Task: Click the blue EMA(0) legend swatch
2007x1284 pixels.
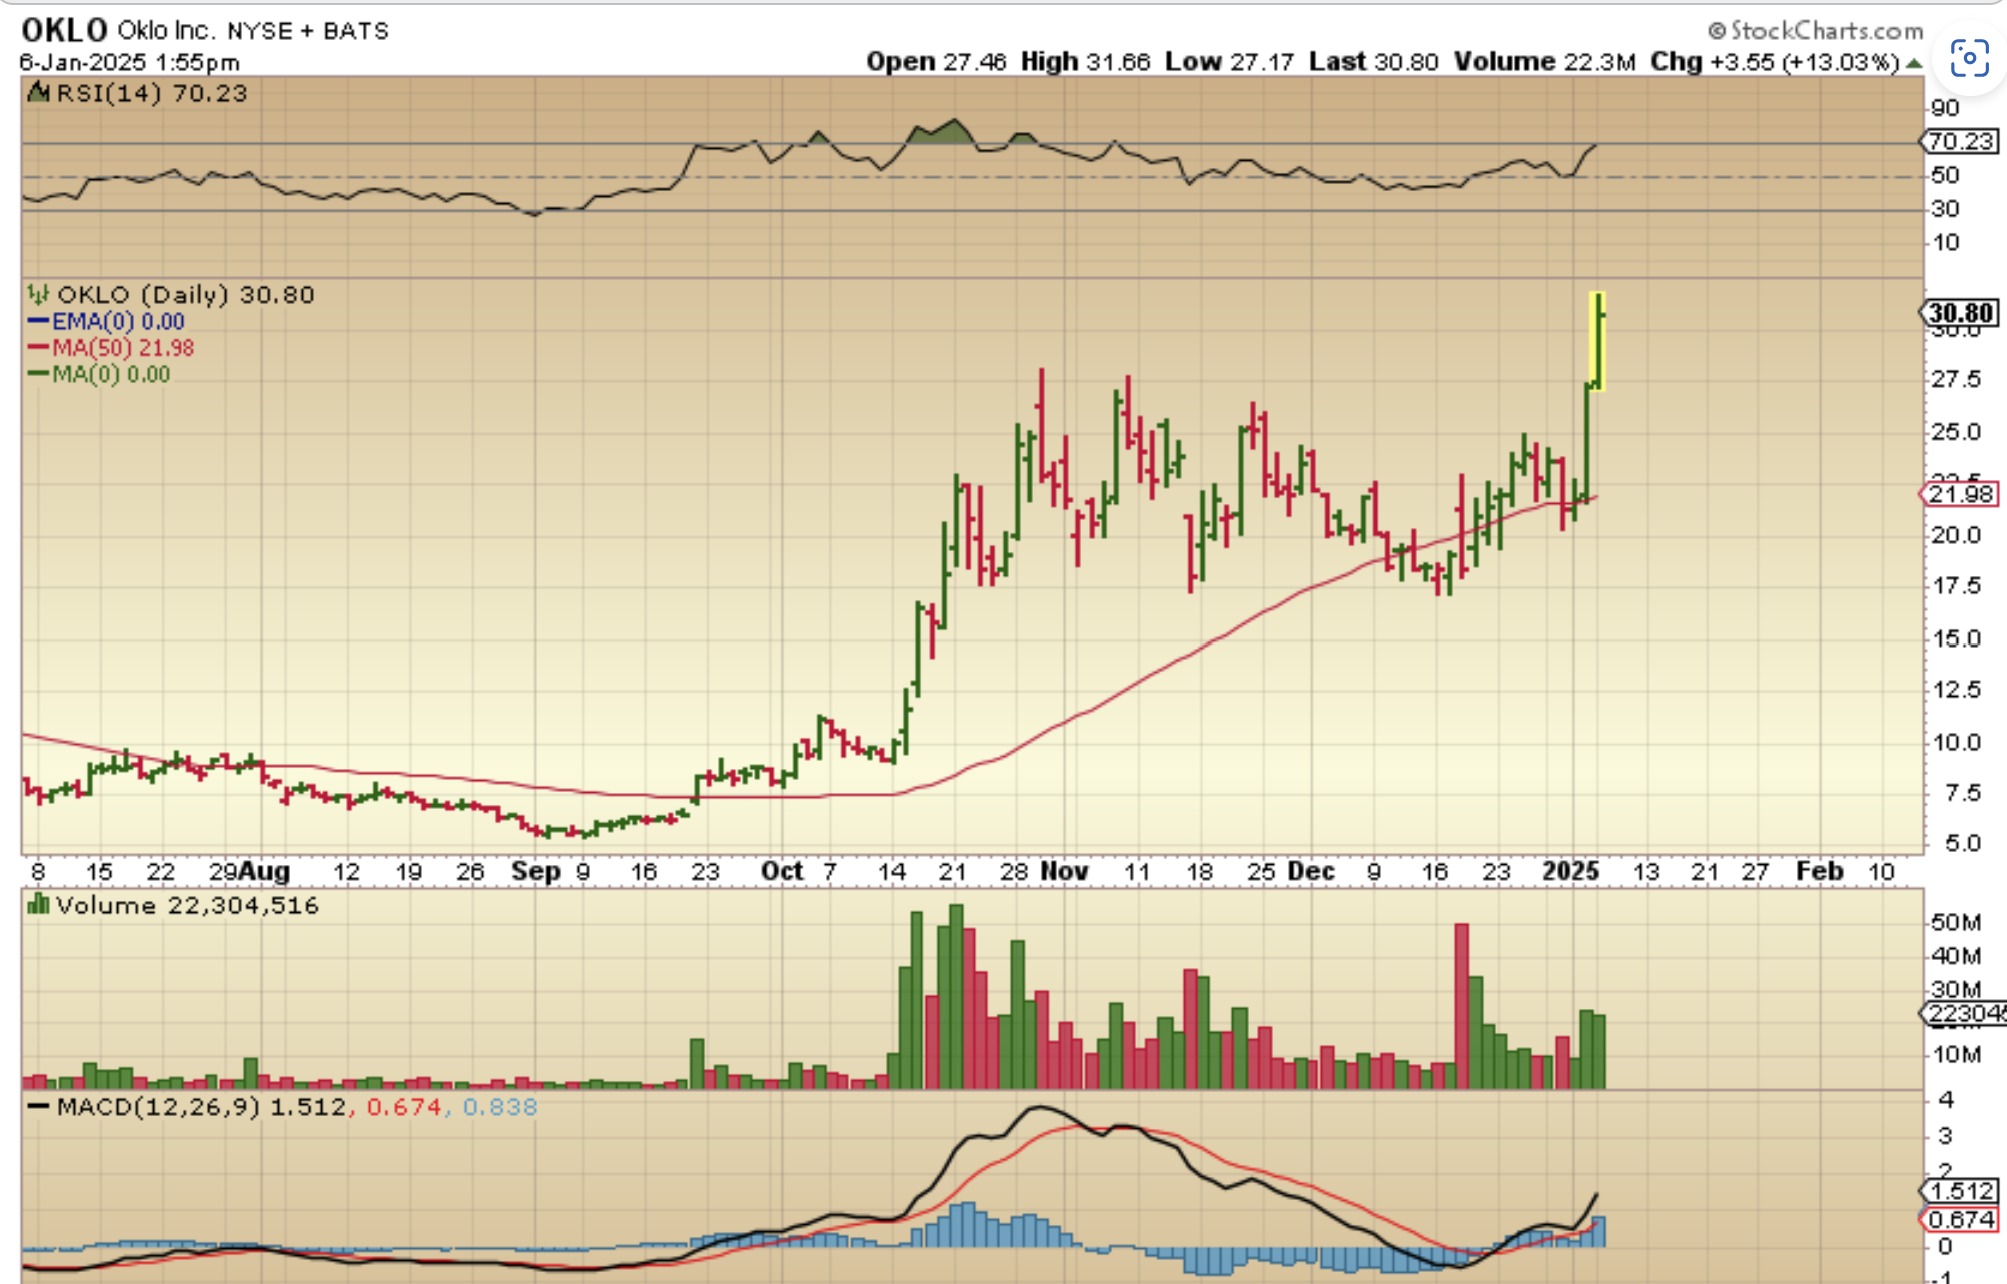Action: coord(38,321)
